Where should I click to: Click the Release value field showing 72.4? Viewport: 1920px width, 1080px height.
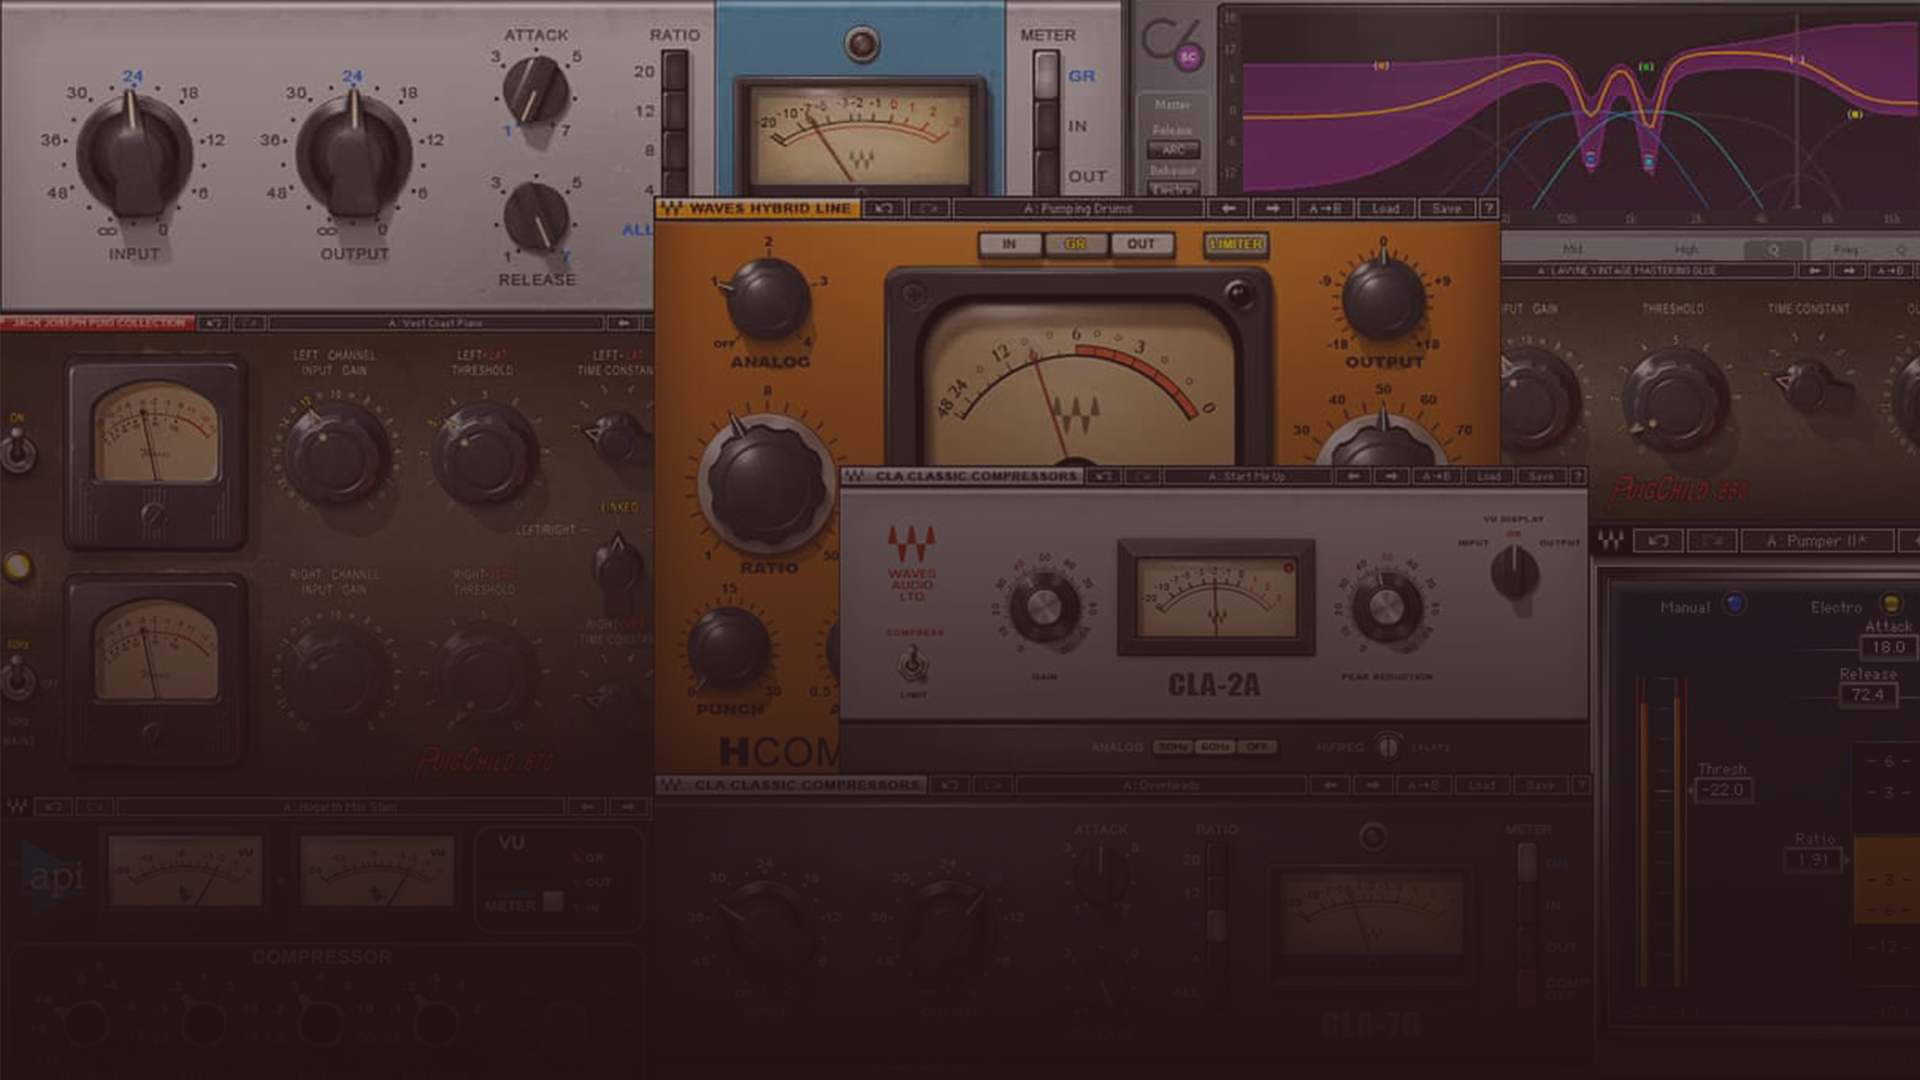(1867, 694)
